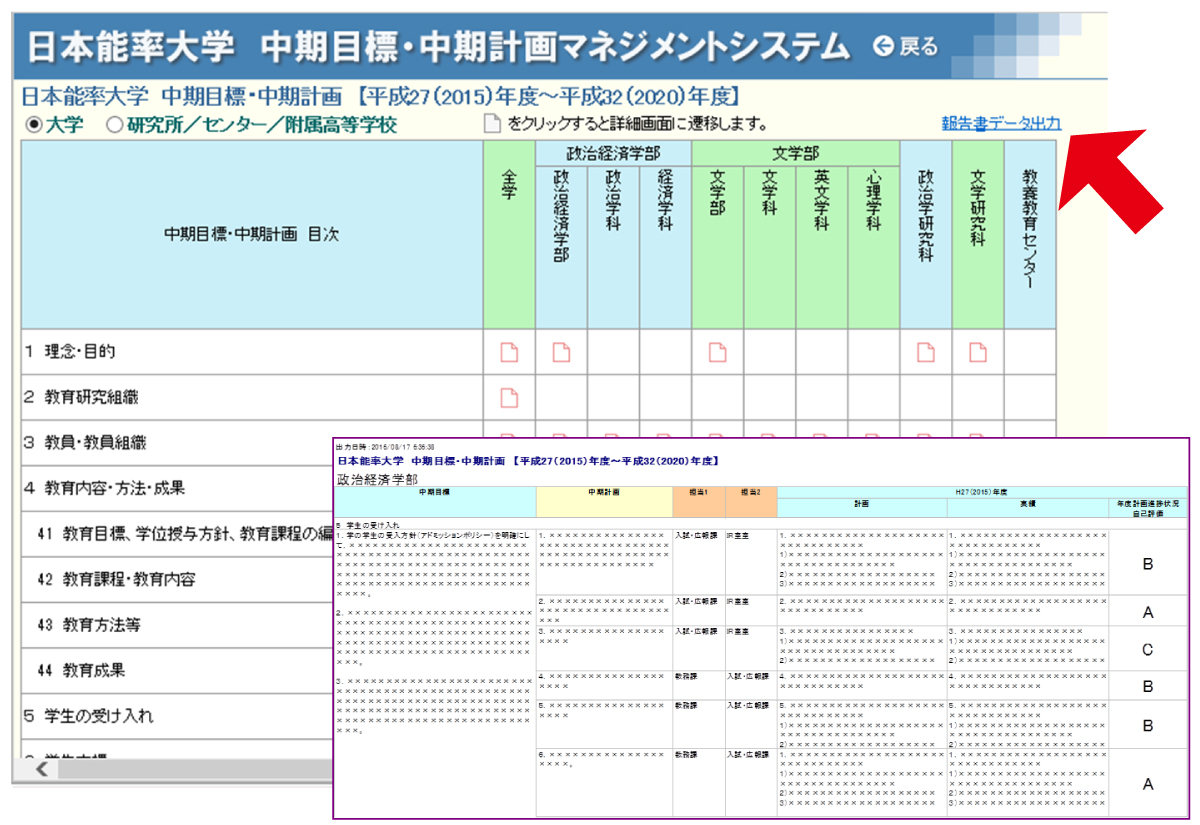Viewport: 1200px width, 825px height.
Task: Open 理念・目的 document icon under 政治経済学部 column
Action: pyautogui.click(x=561, y=352)
